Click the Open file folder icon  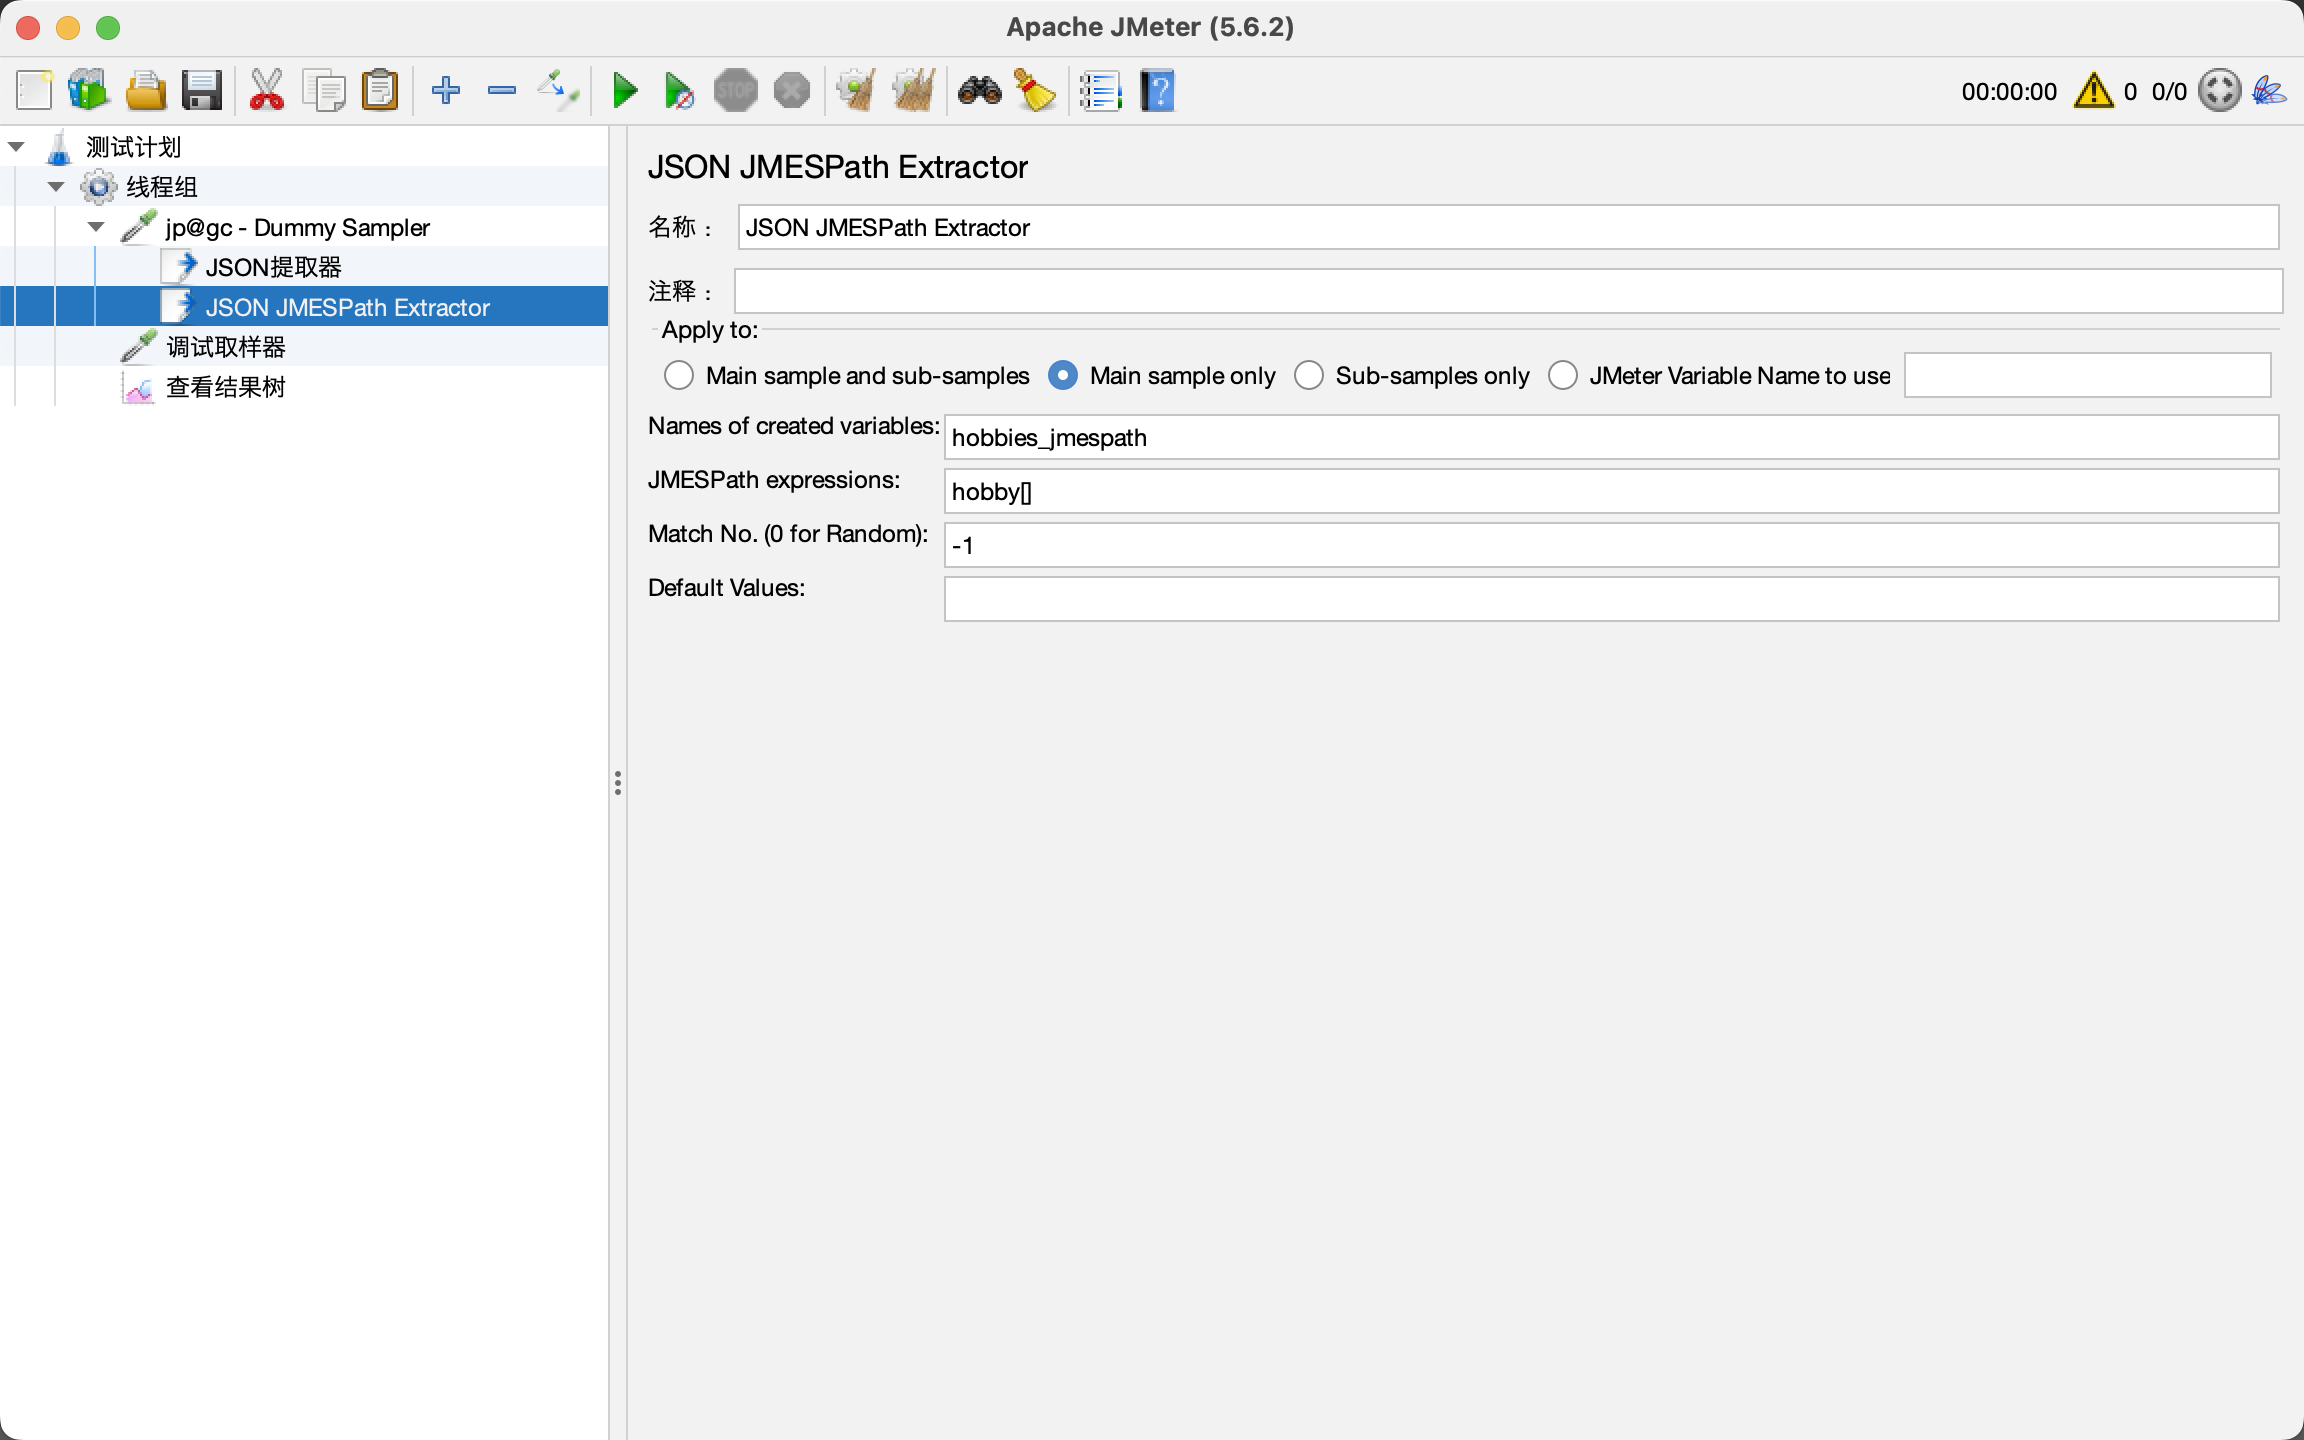point(146,91)
